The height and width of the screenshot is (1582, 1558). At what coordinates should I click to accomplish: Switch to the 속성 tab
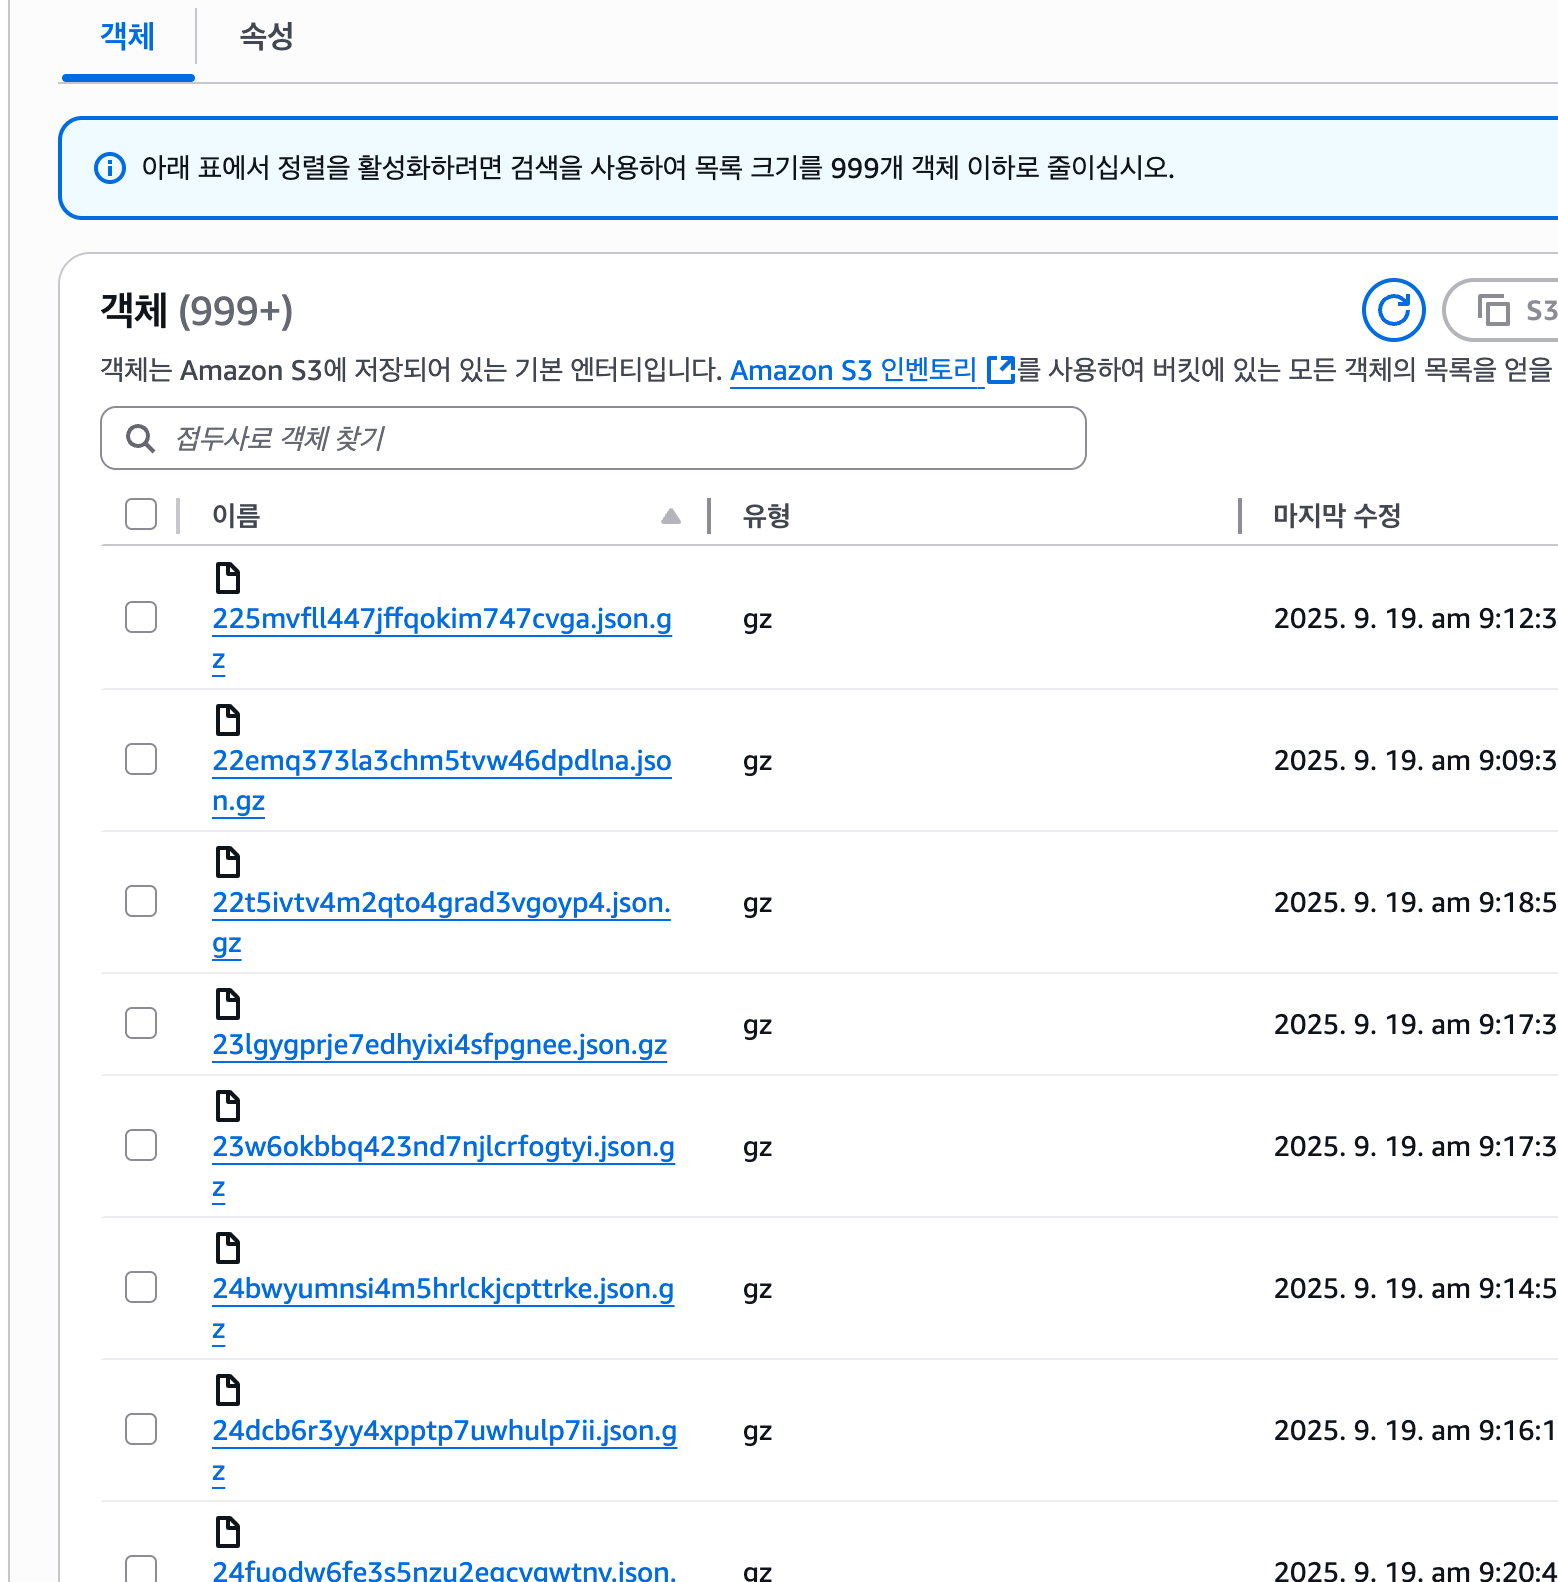point(266,37)
